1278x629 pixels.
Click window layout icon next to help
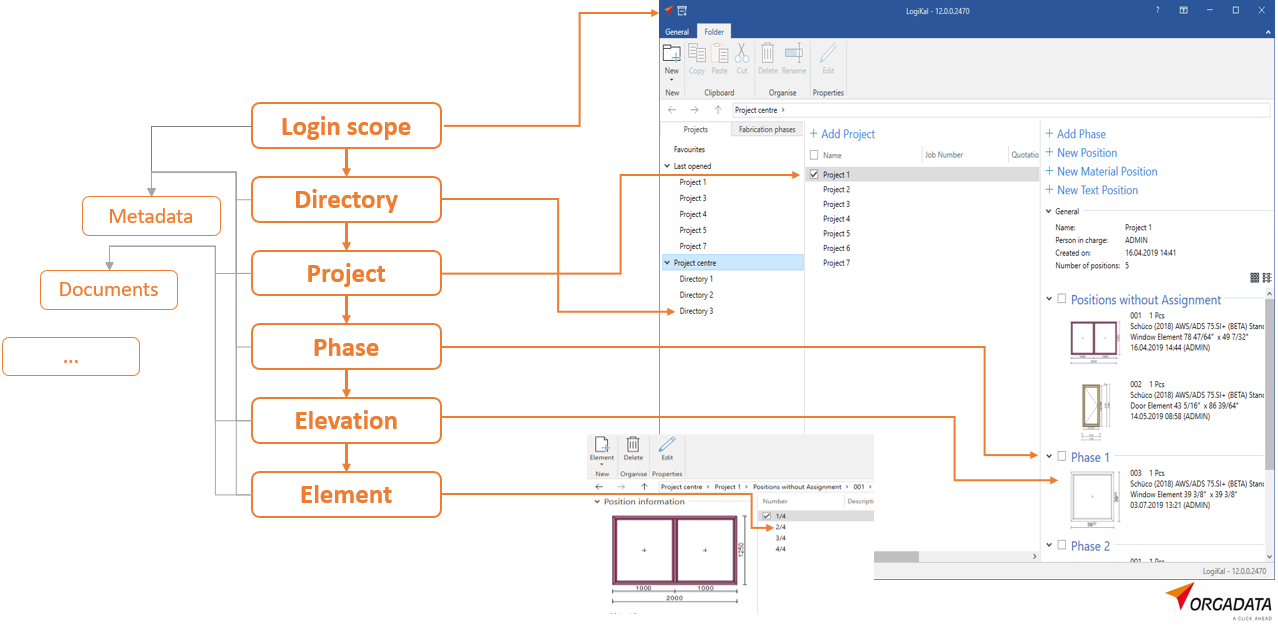point(1184,10)
